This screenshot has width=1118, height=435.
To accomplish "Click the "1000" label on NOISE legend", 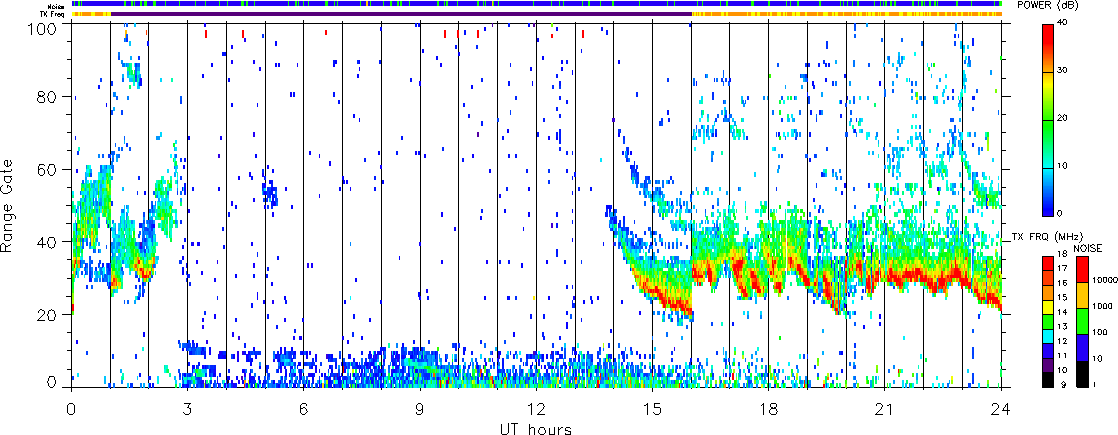I will 1102,306.
